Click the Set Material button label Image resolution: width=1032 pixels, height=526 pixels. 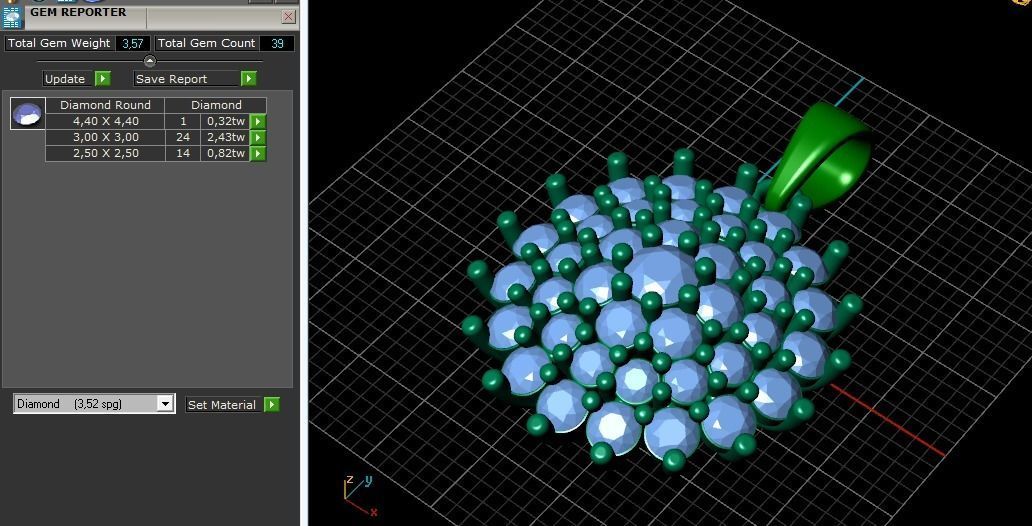tap(222, 405)
